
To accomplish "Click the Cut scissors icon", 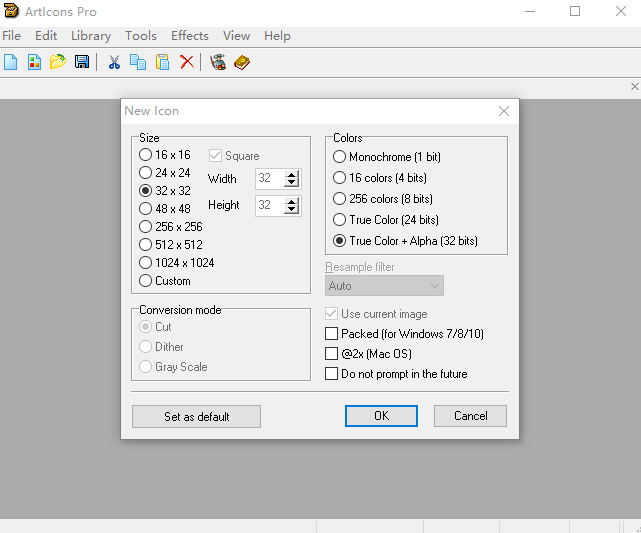I will pyautogui.click(x=114, y=62).
